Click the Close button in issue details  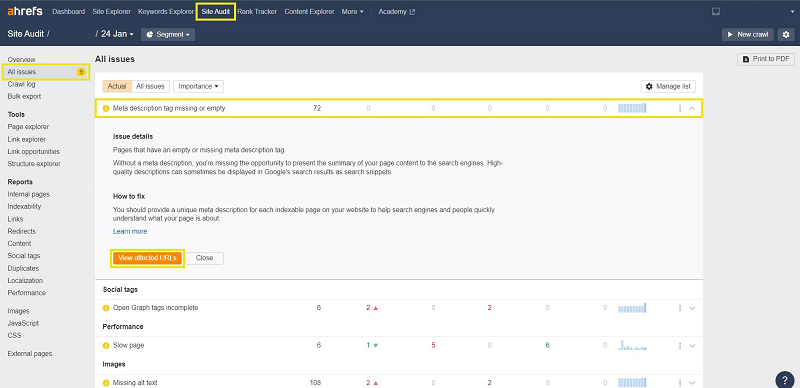[204, 258]
